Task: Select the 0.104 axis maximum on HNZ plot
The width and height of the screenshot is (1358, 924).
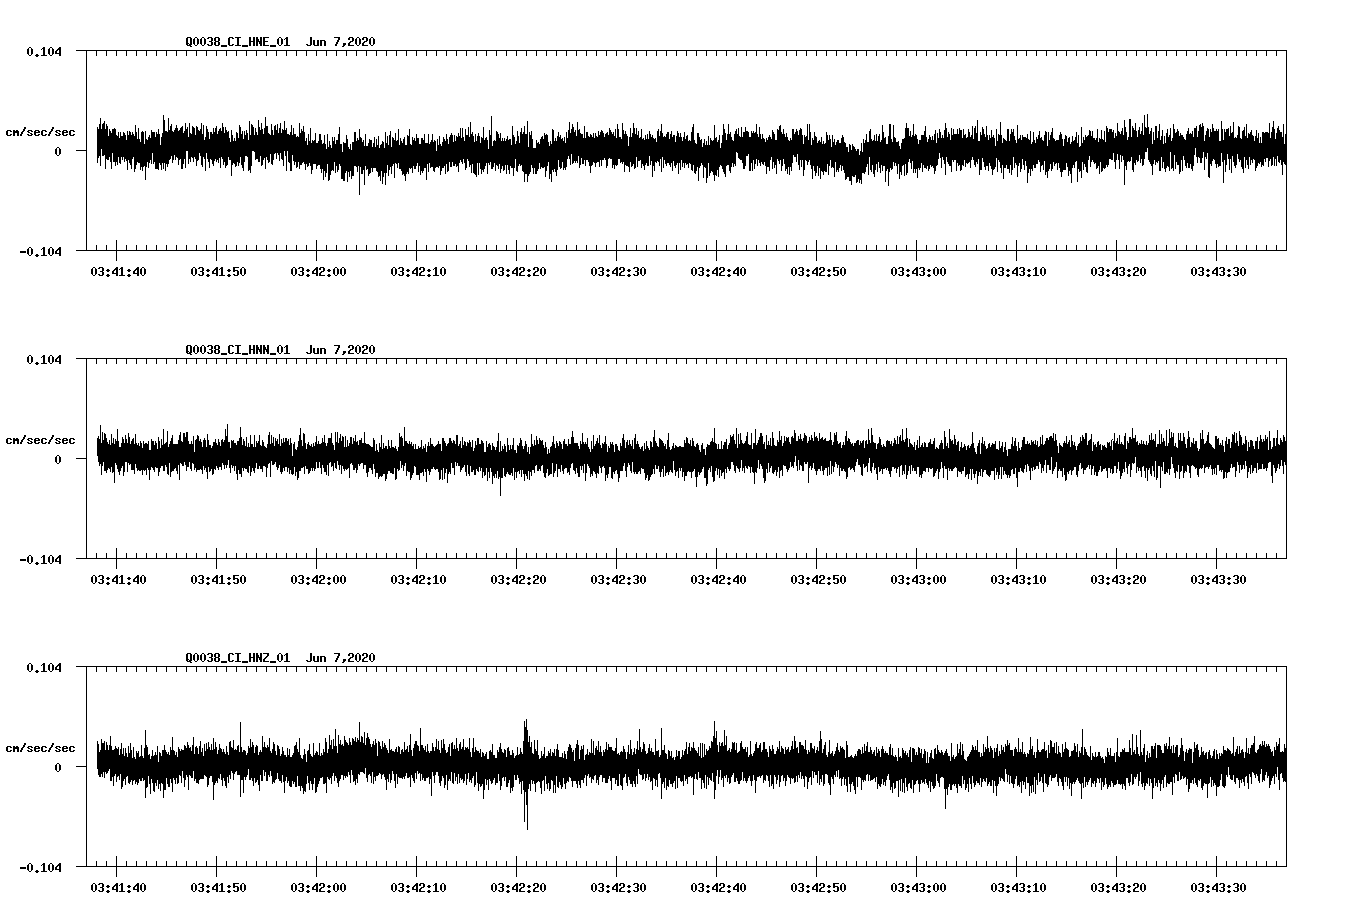Action: click(44, 667)
